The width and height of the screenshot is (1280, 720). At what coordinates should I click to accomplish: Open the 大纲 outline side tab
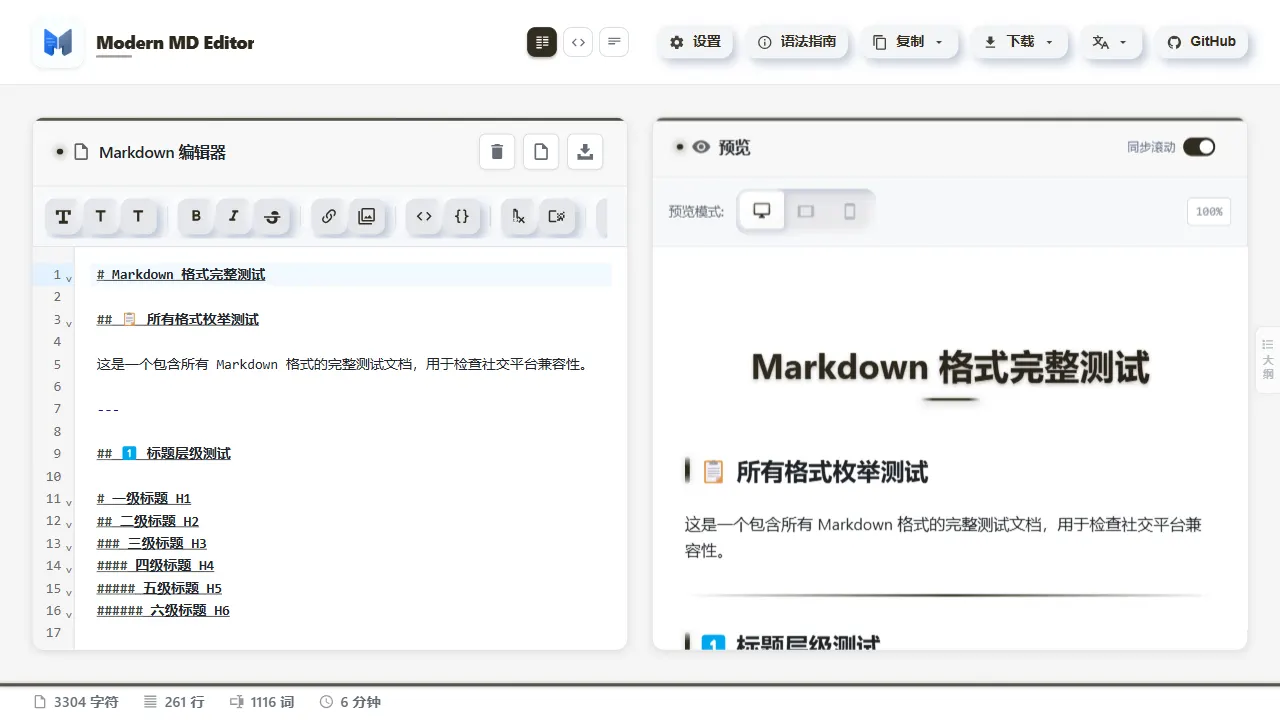(1268, 359)
